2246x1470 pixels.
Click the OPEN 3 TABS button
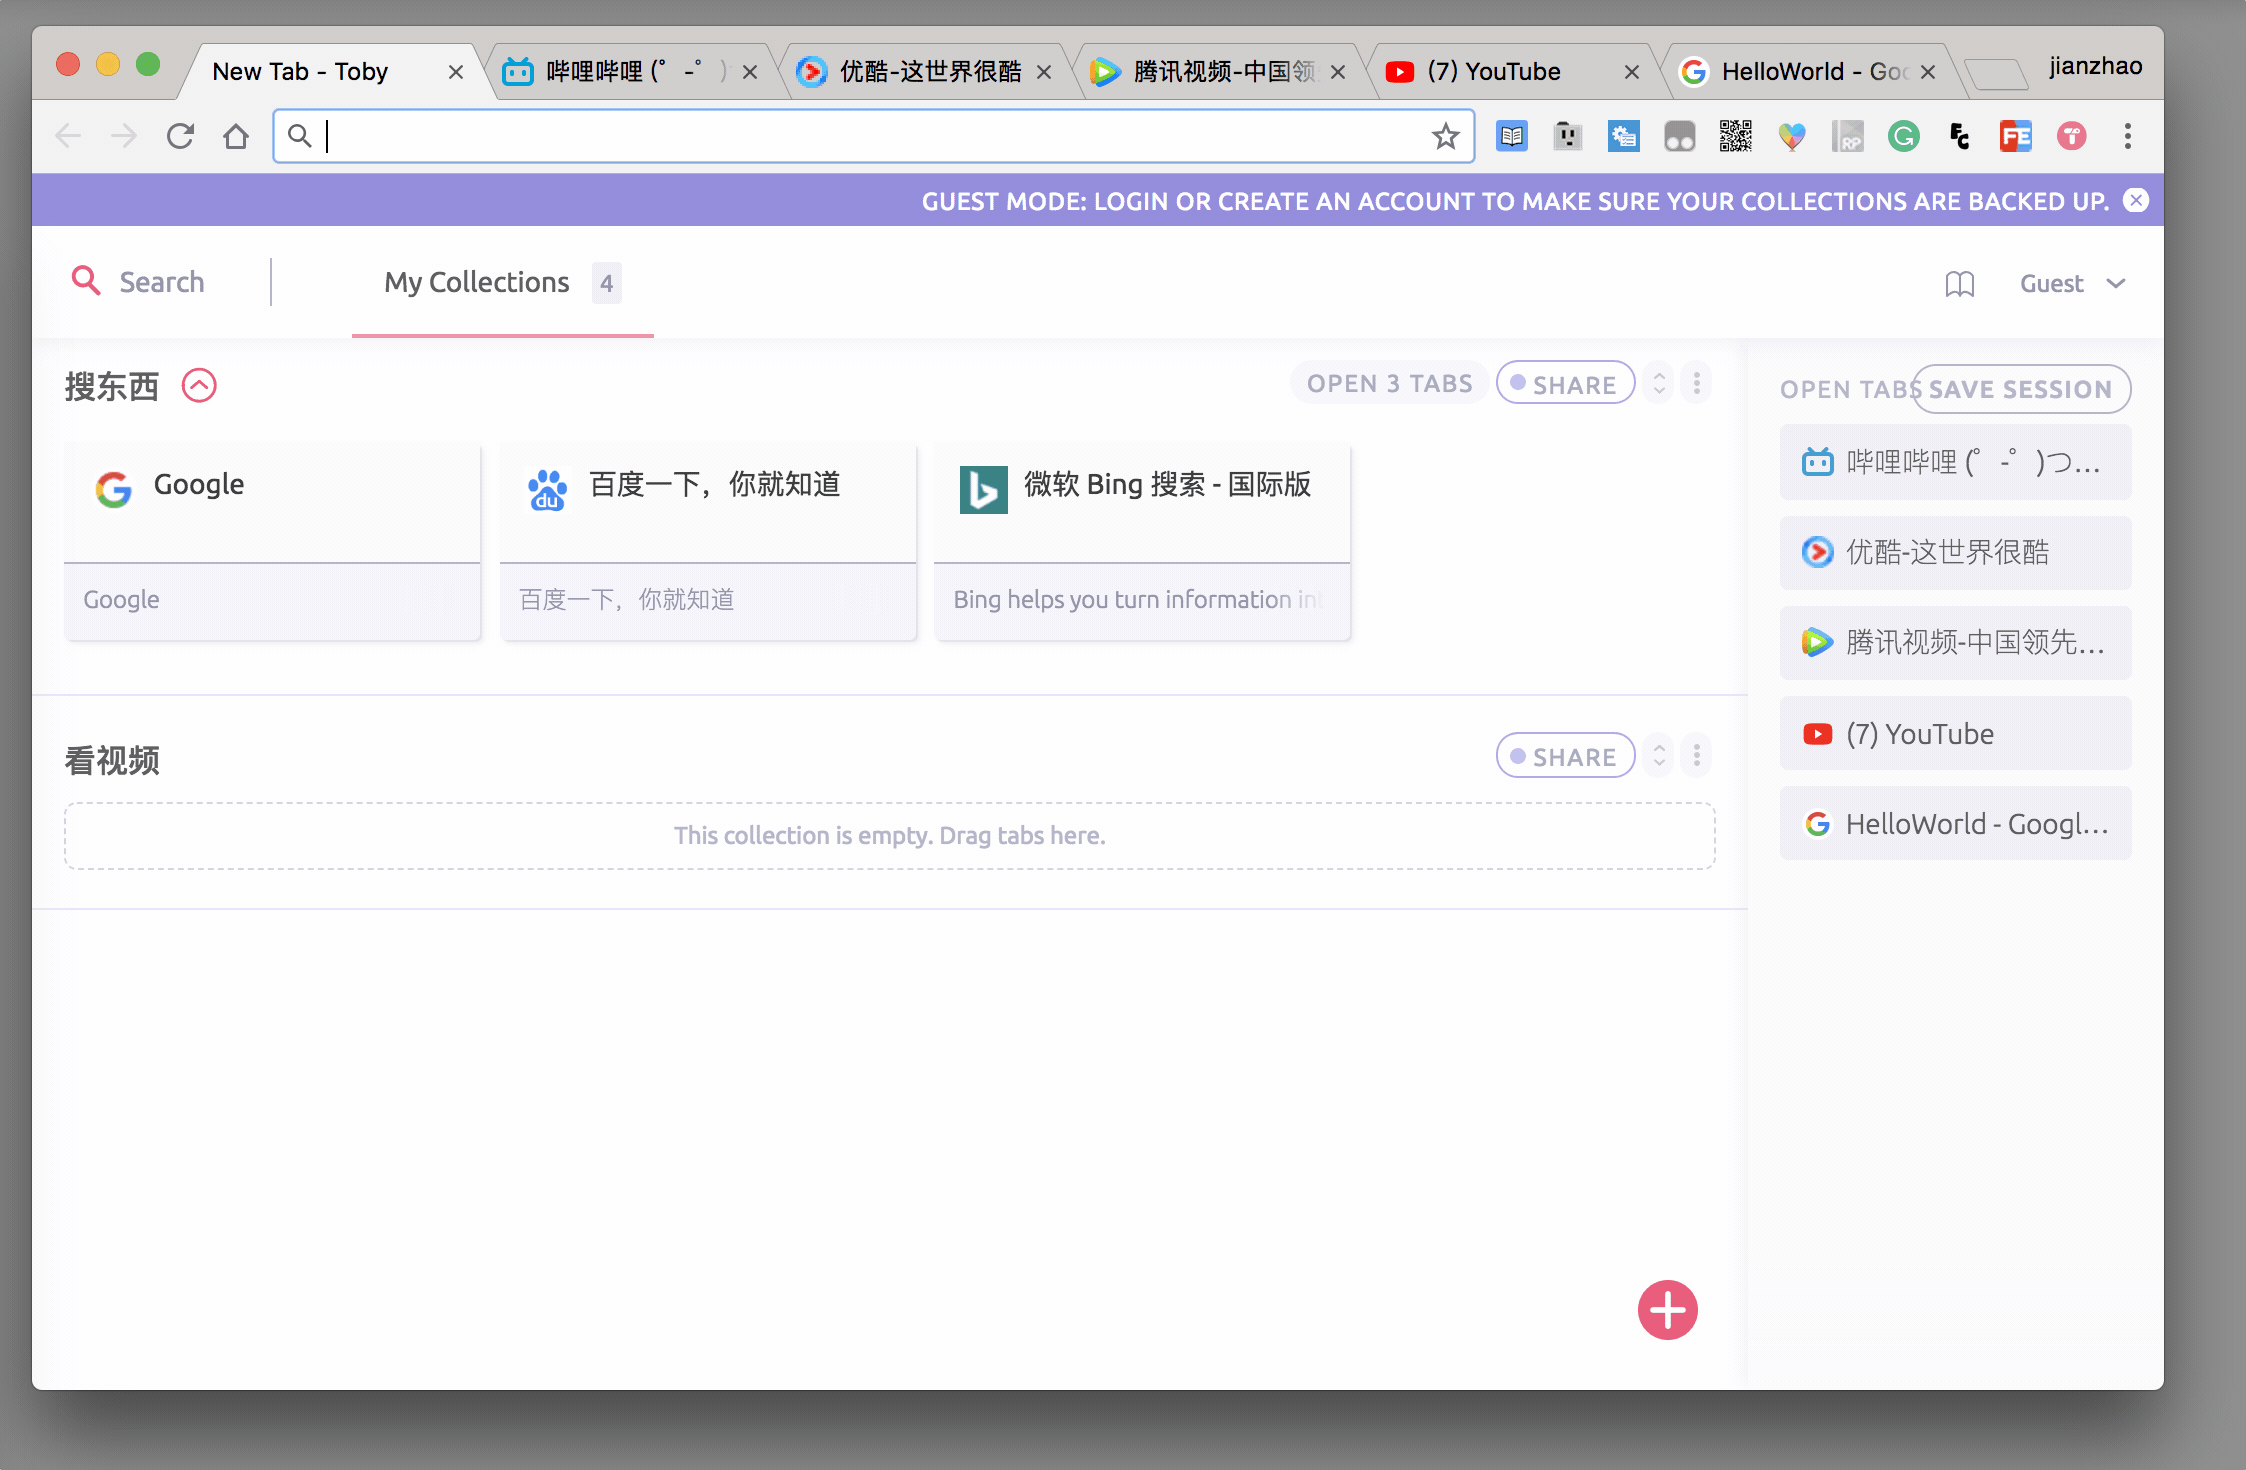(1389, 384)
